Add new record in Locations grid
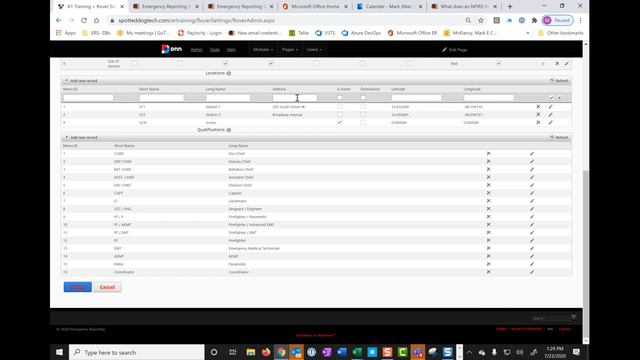 (x=81, y=81)
